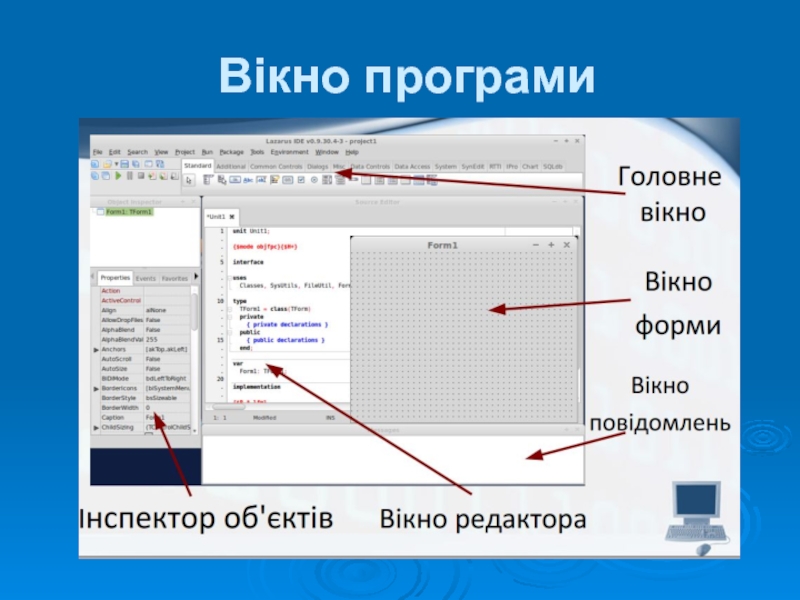Image resolution: width=800 pixels, height=600 pixels.
Task: Switch to the Dialogs palette tab
Action: pyautogui.click(x=317, y=166)
